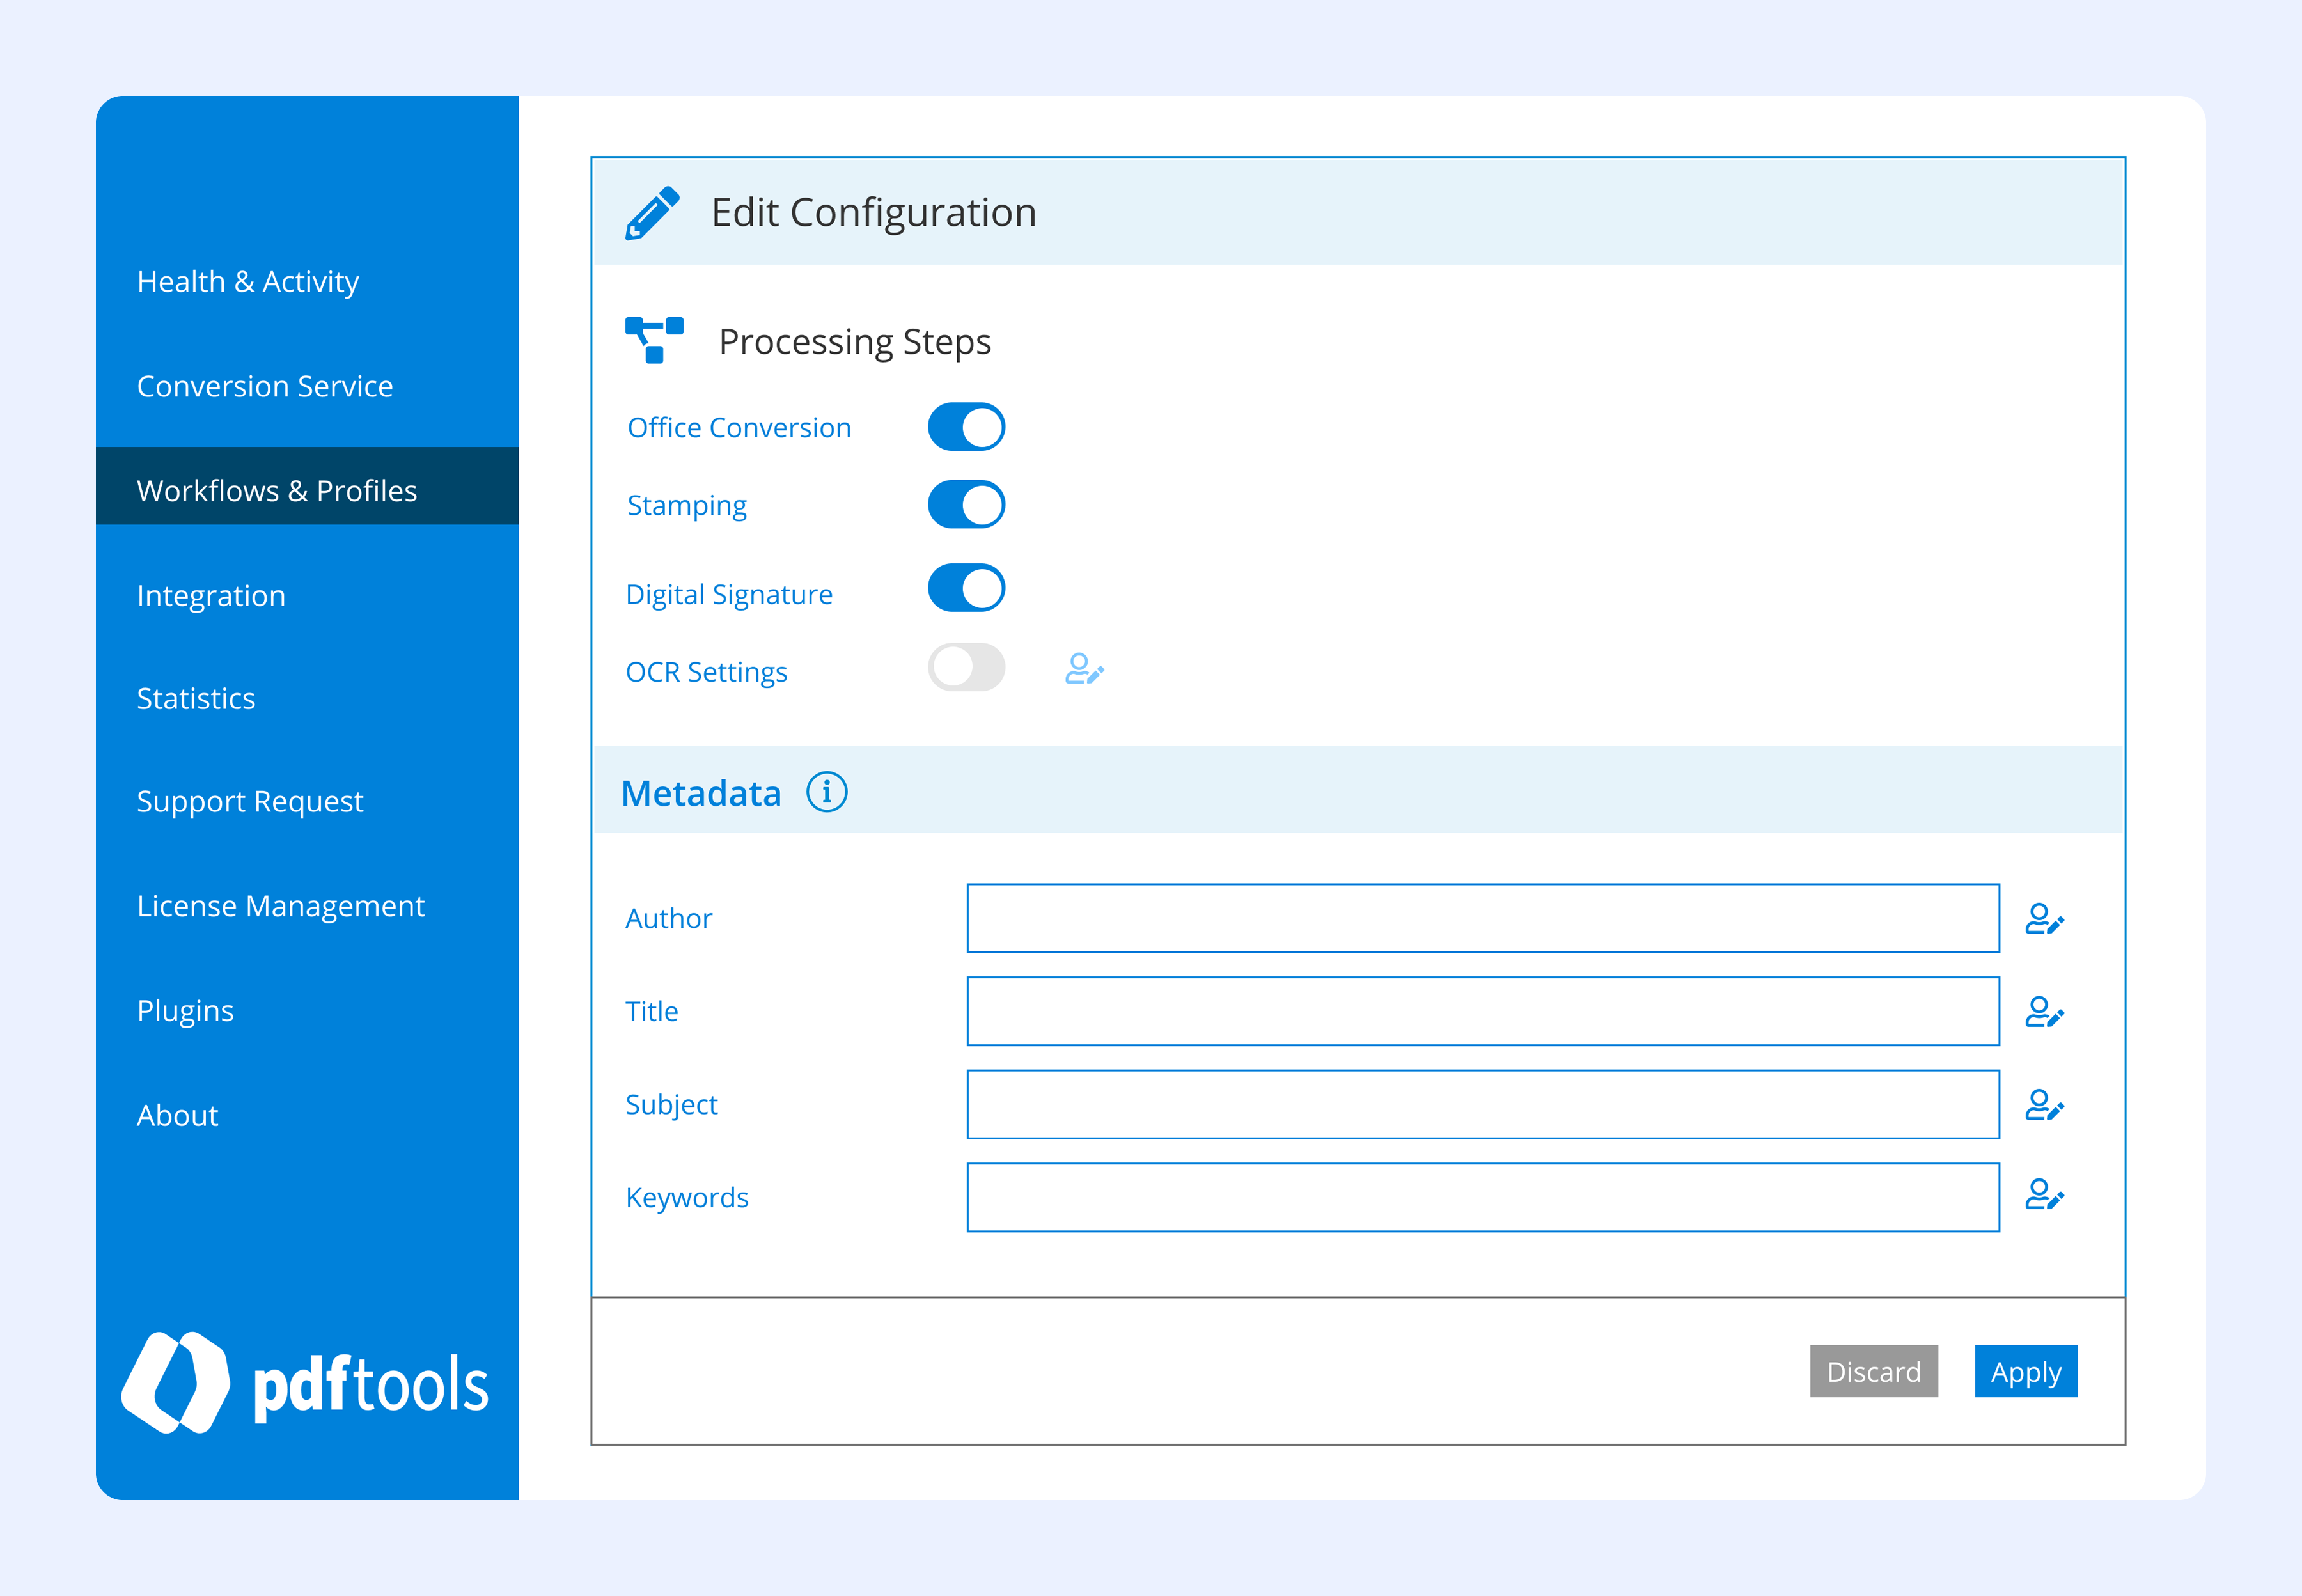Disable the Office Conversion toggle
2302x1596 pixels.
click(965, 426)
